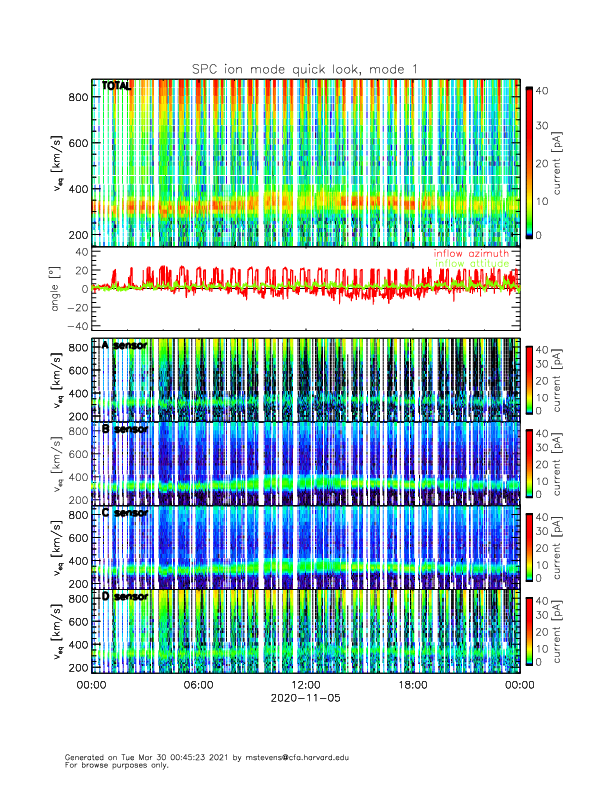Select the 'D sensor' panel label
Viewport: 612px width, 792px height.
(124, 597)
